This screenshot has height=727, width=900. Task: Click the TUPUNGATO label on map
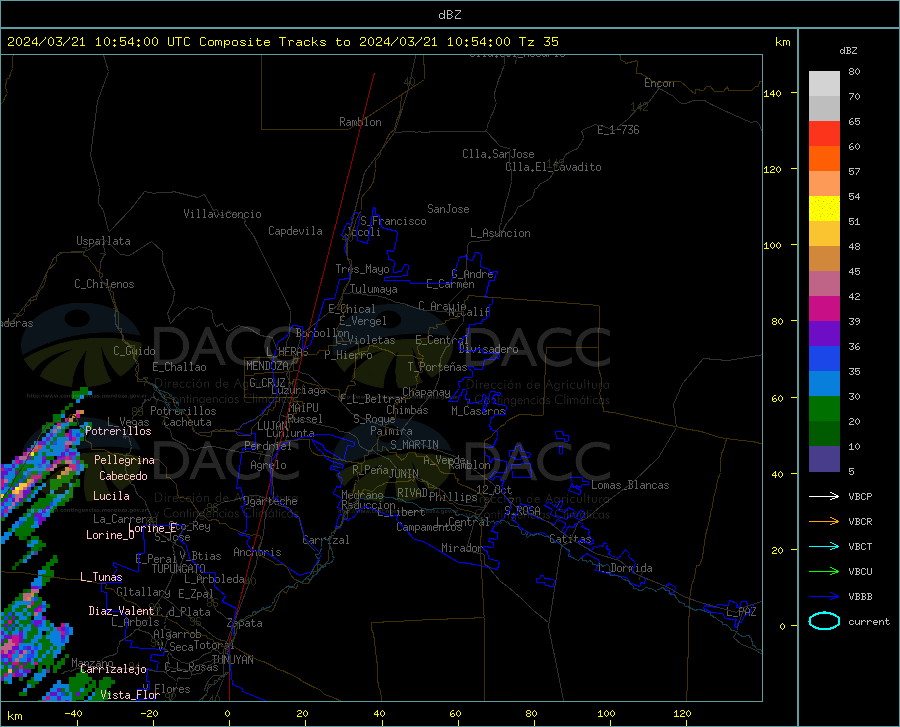[x=179, y=569]
